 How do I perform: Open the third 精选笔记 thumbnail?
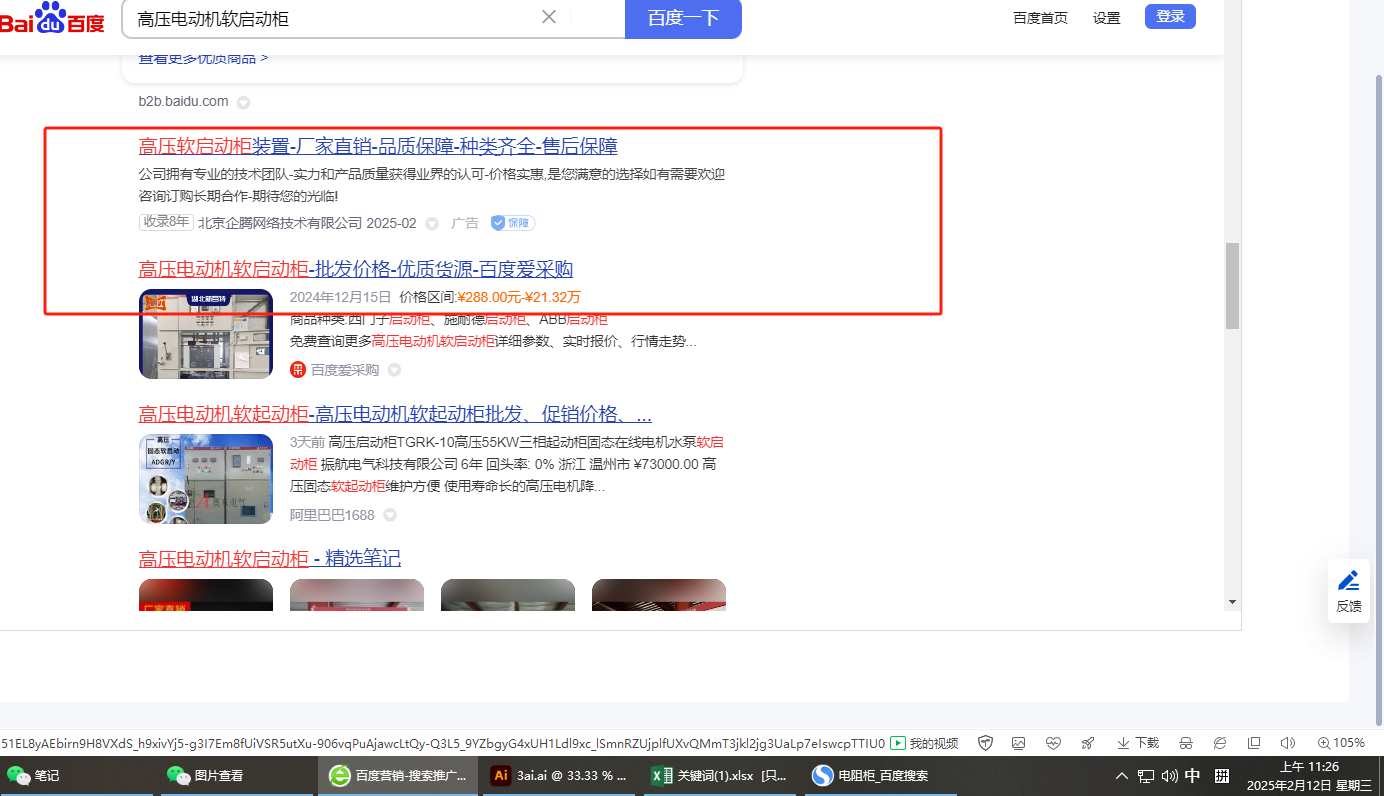tap(508, 595)
